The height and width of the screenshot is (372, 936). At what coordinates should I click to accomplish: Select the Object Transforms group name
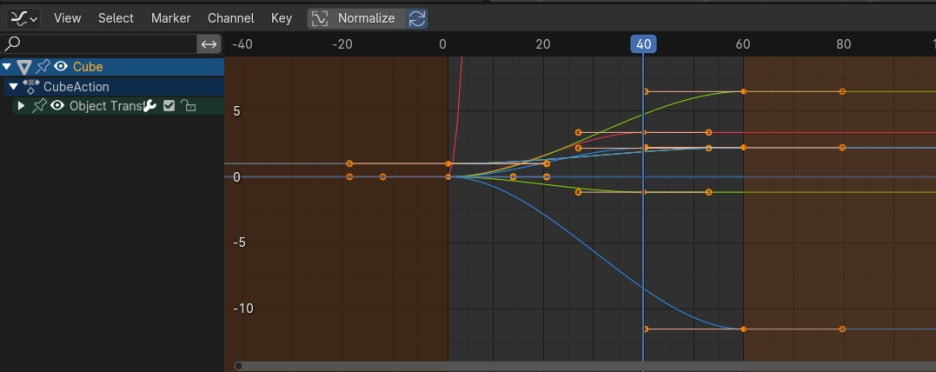click(x=105, y=106)
